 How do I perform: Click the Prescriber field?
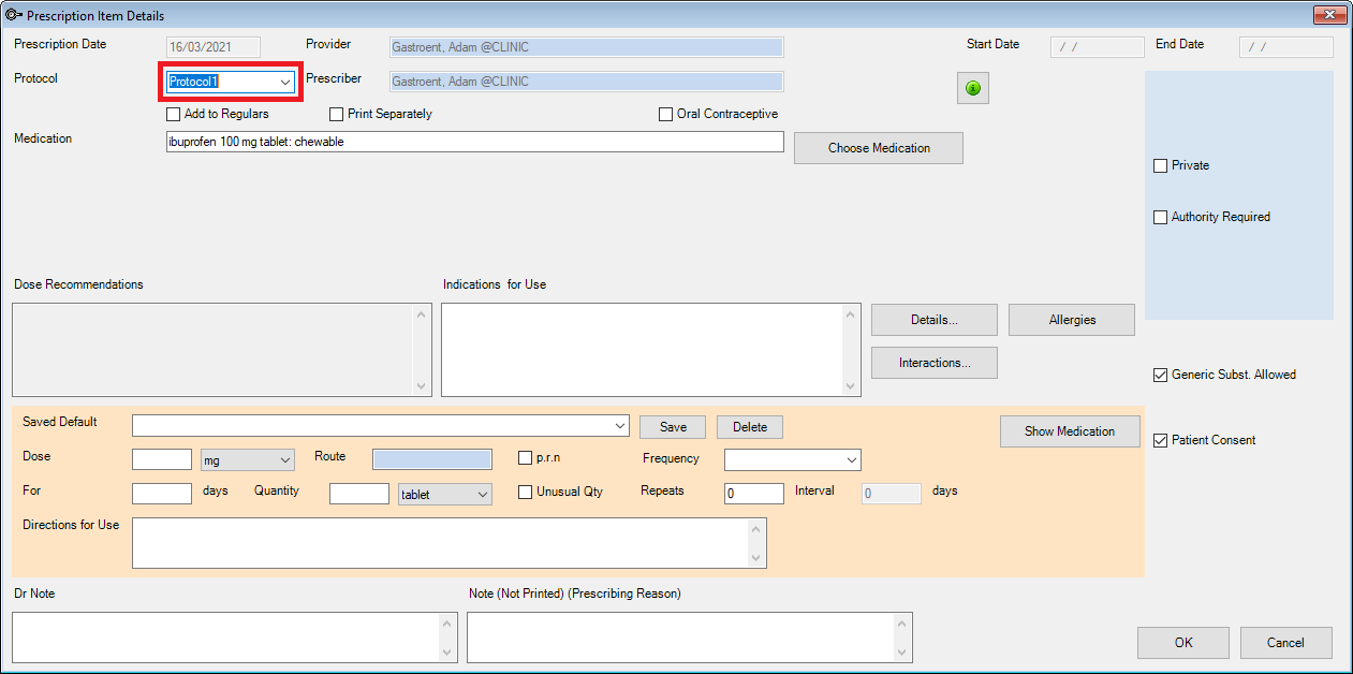pos(586,81)
